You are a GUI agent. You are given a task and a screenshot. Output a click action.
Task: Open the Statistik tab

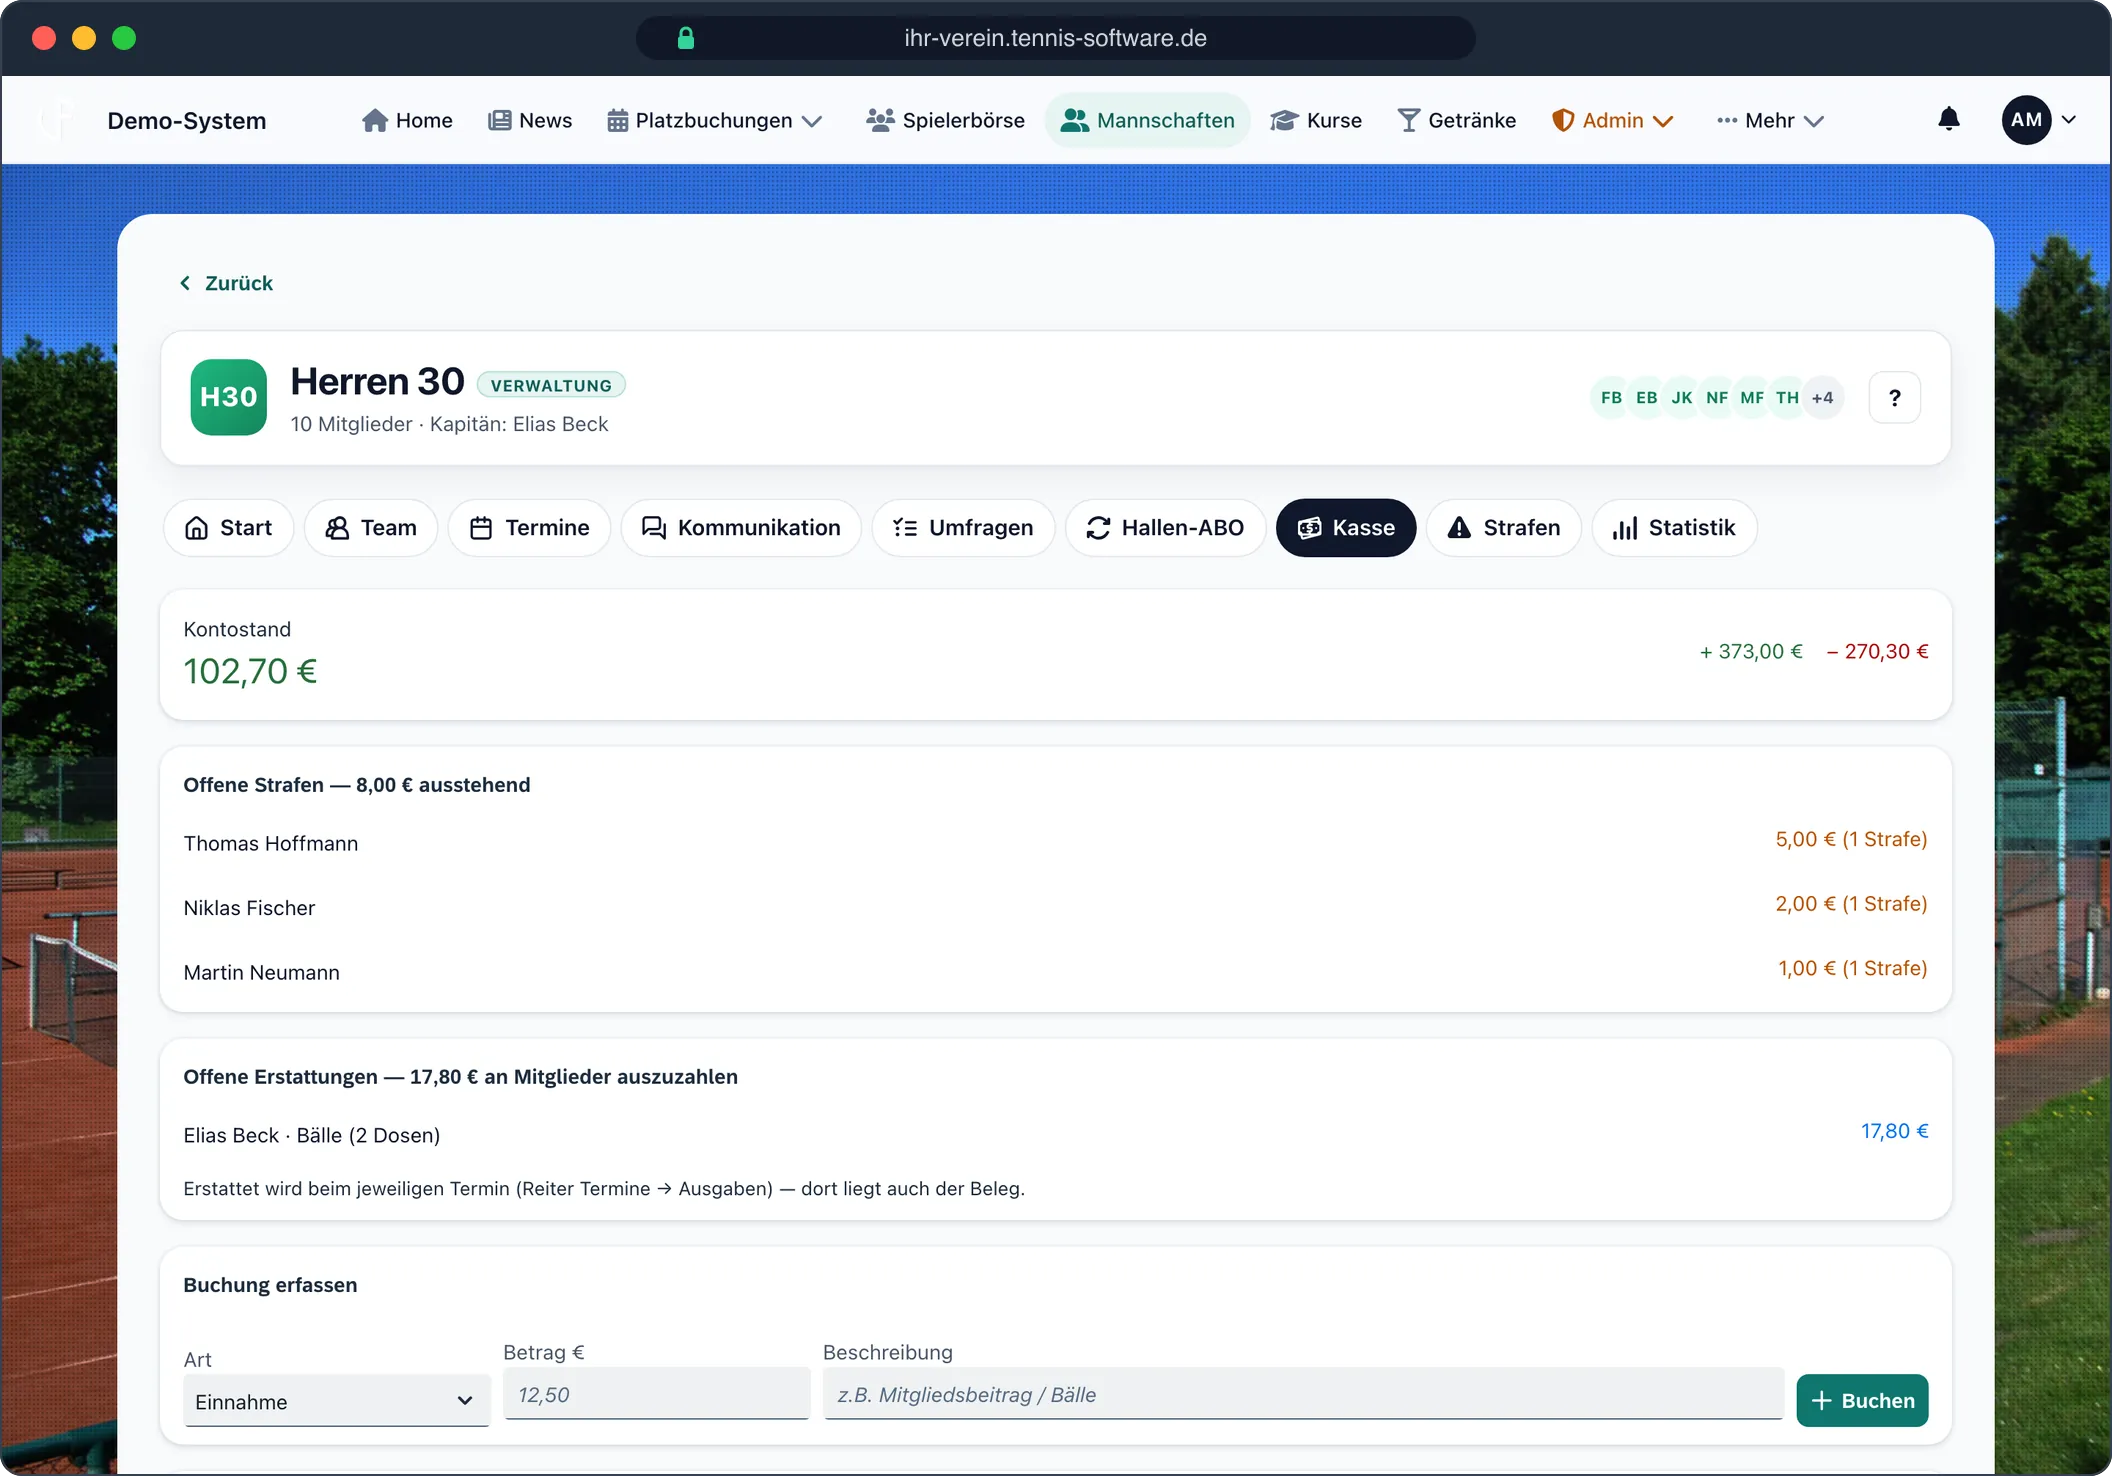point(1674,528)
